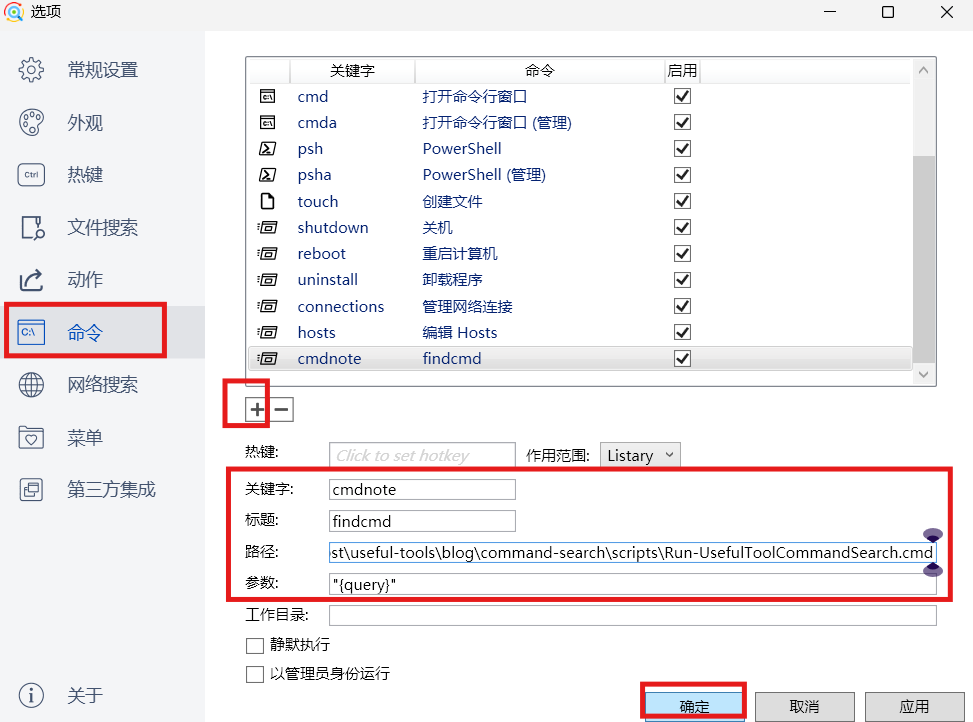
Task: Switch to 热键 section
Action: [x=85, y=175]
